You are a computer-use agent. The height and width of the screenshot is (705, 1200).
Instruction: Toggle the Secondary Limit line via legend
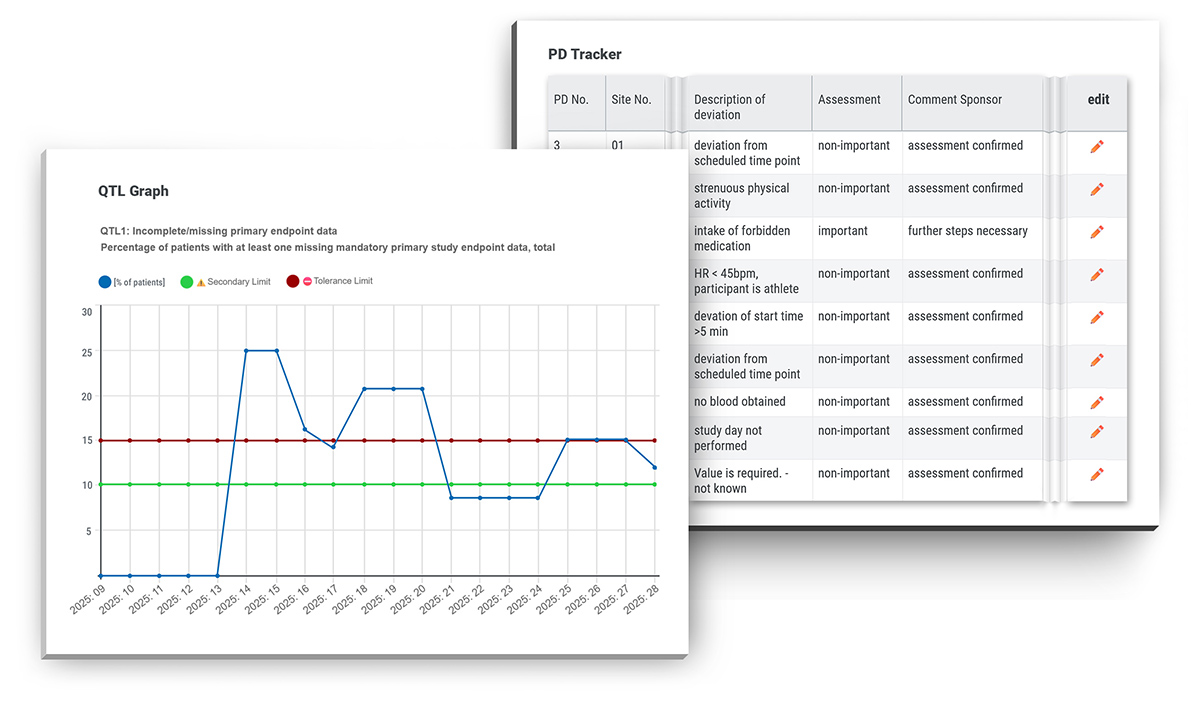point(226,281)
